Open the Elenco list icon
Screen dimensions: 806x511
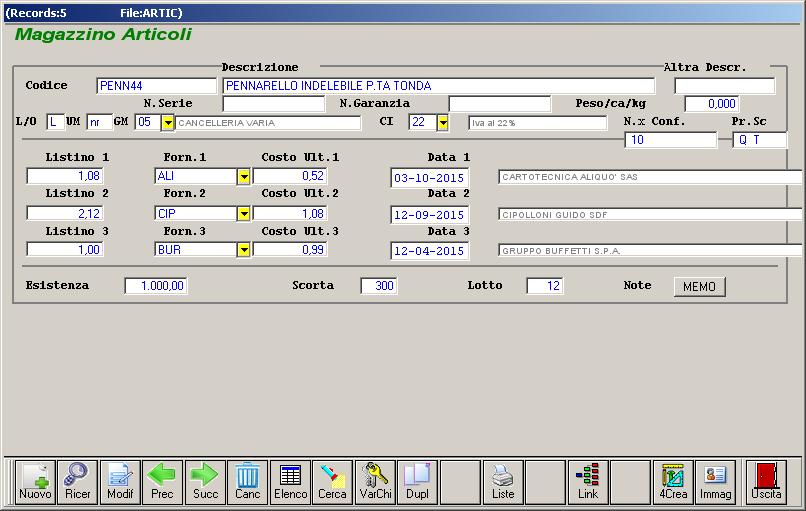click(290, 481)
